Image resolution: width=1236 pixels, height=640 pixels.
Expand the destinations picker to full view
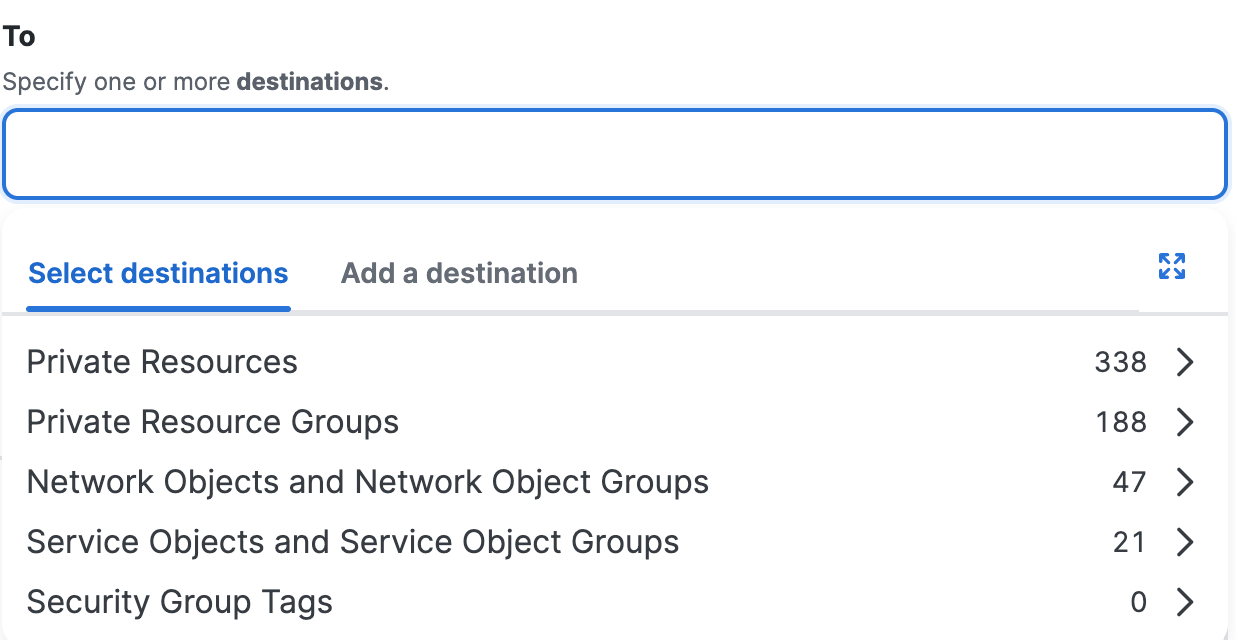[x=1171, y=266]
